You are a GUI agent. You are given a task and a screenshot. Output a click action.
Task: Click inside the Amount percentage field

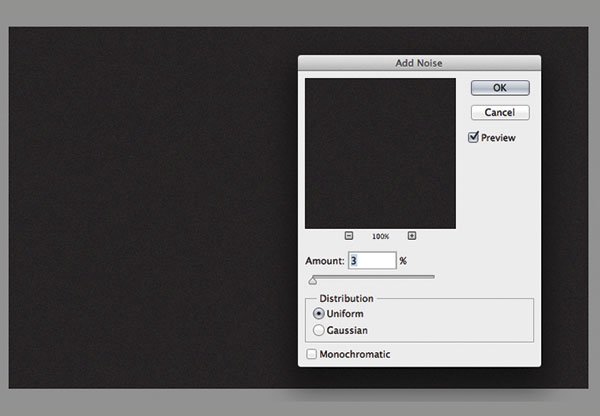click(x=371, y=260)
